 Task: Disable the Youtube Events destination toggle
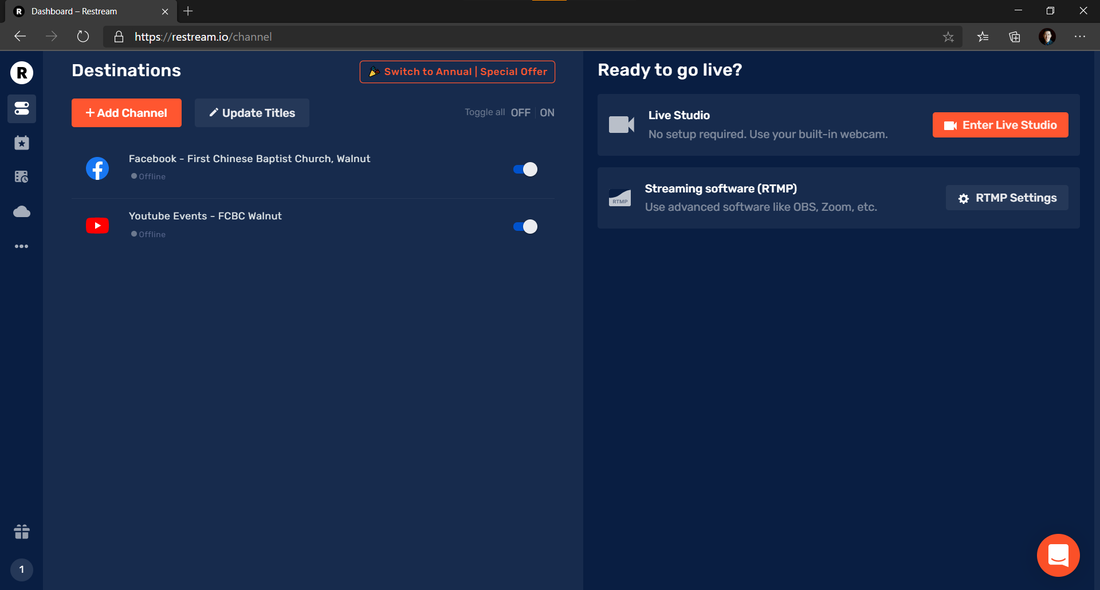[525, 227]
